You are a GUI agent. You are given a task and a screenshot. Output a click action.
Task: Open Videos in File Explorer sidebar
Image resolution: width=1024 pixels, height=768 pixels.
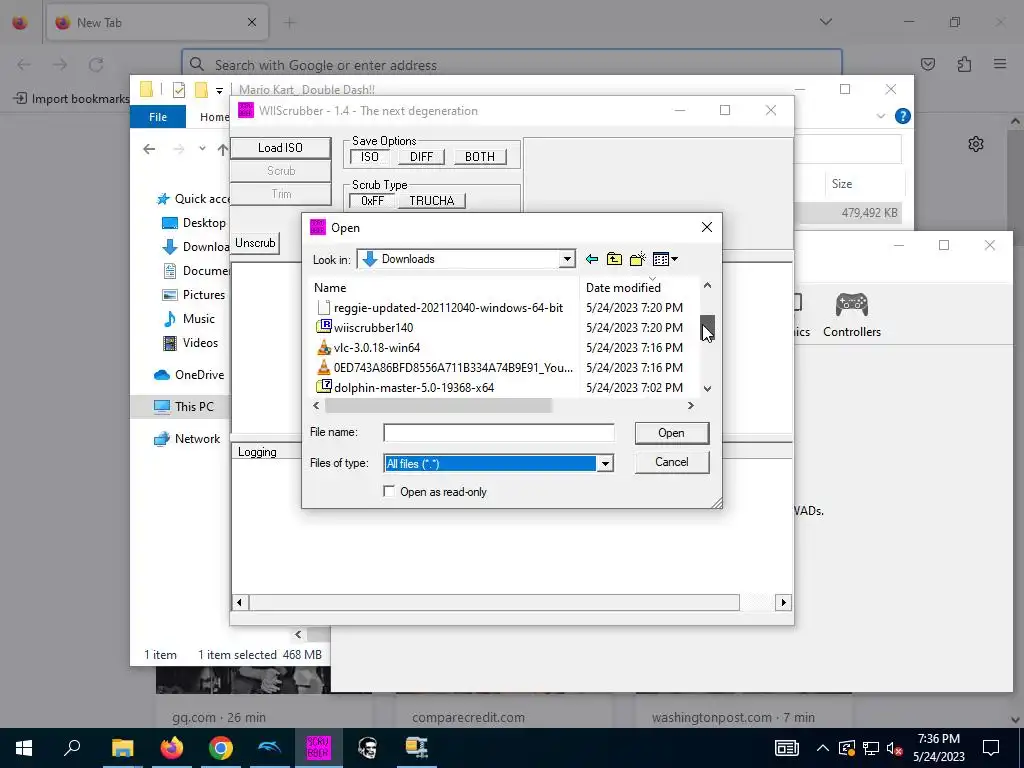pyautogui.click(x=190, y=343)
